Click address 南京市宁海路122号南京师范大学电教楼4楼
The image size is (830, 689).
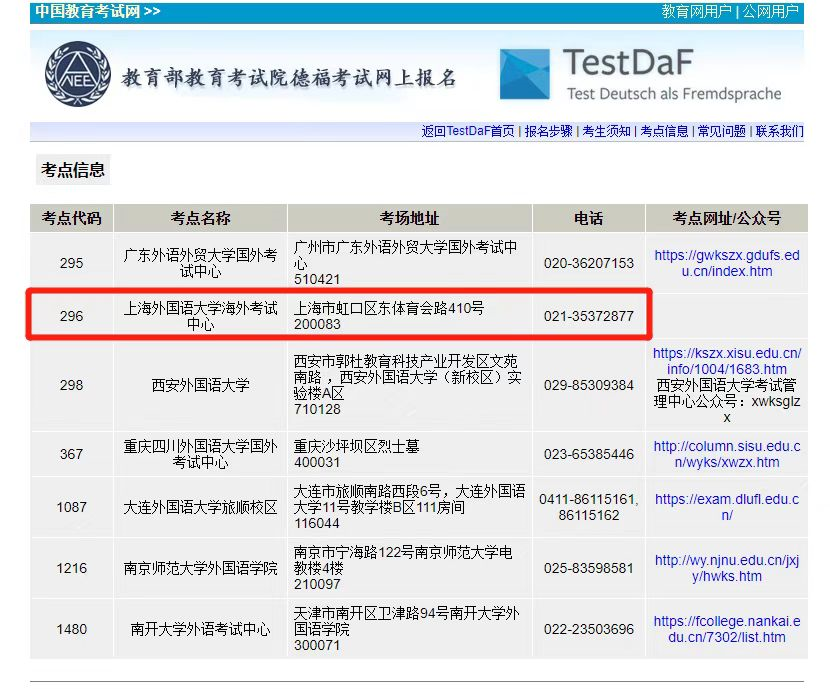[x=403, y=560]
